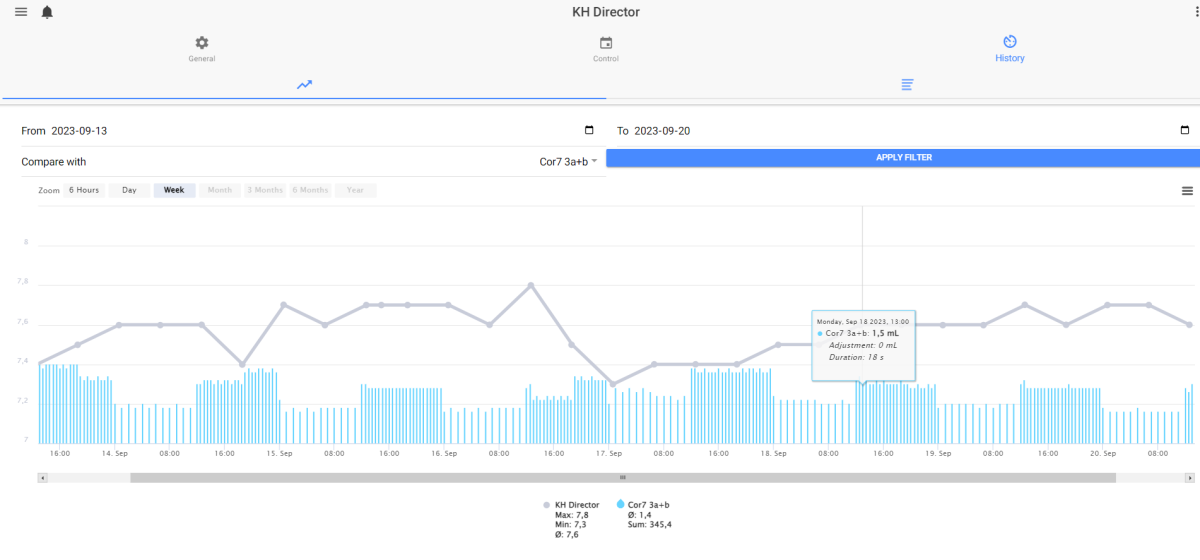1200x560 pixels.
Task: Open the chart export menu icon
Action: [1187, 190]
